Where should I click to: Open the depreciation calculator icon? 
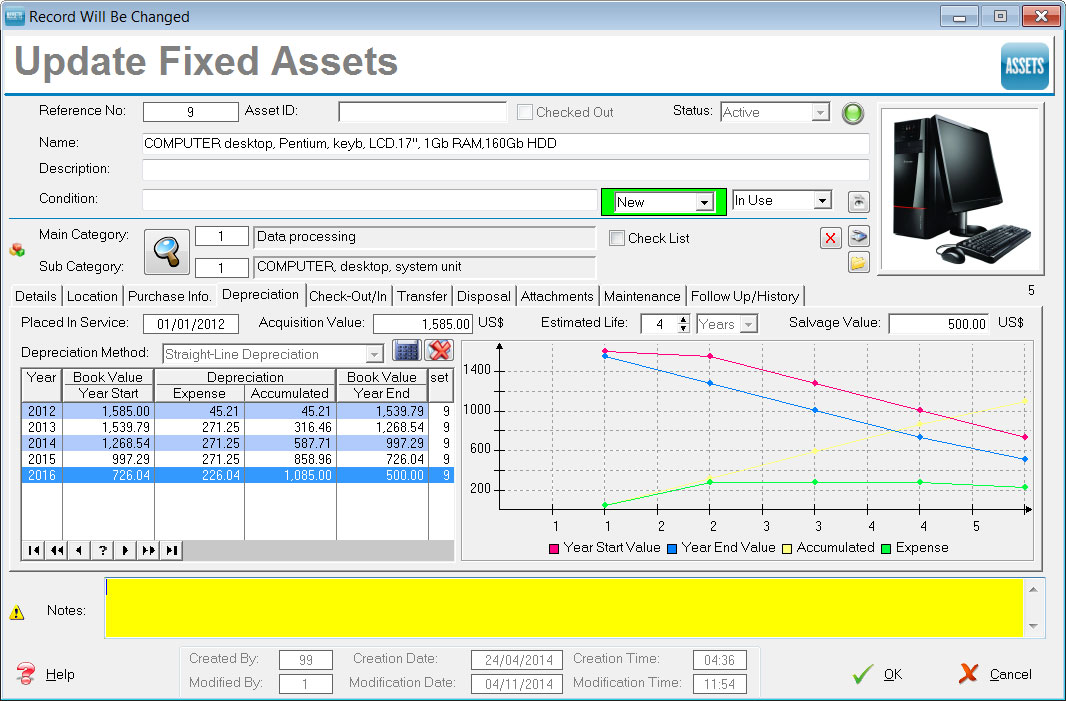(x=406, y=351)
